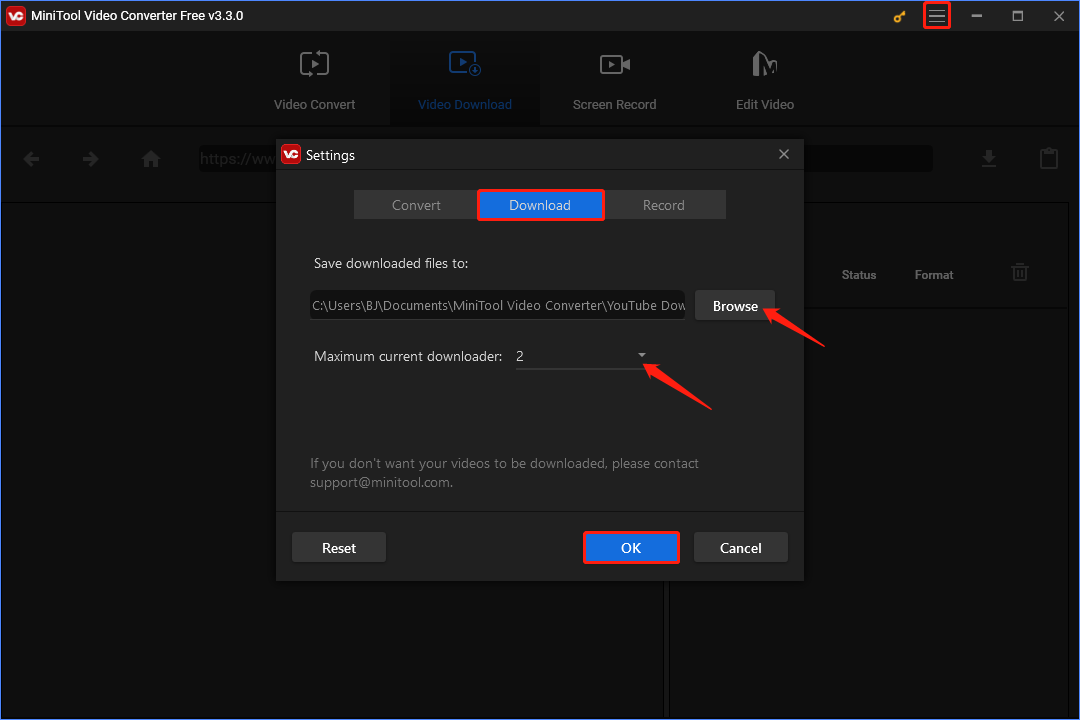The width and height of the screenshot is (1080, 720).
Task: Select the Download settings tab
Action: click(540, 205)
